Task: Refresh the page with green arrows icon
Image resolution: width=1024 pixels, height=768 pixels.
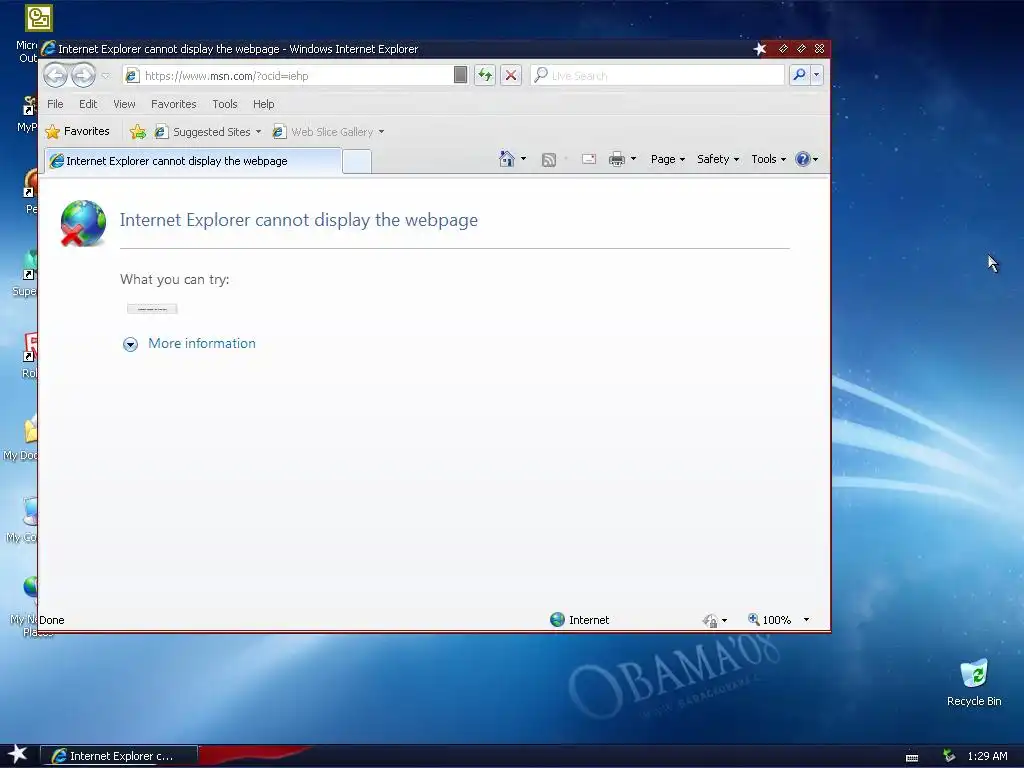Action: pos(485,75)
